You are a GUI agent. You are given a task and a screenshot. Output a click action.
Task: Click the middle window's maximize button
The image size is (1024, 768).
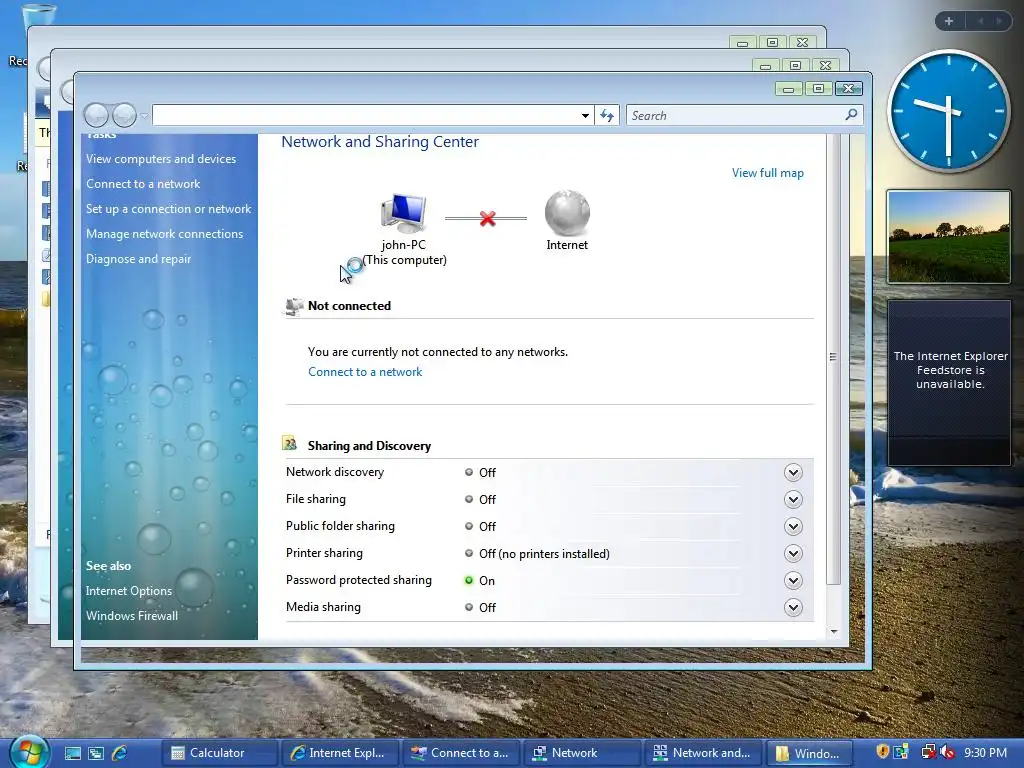pyautogui.click(x=795, y=65)
